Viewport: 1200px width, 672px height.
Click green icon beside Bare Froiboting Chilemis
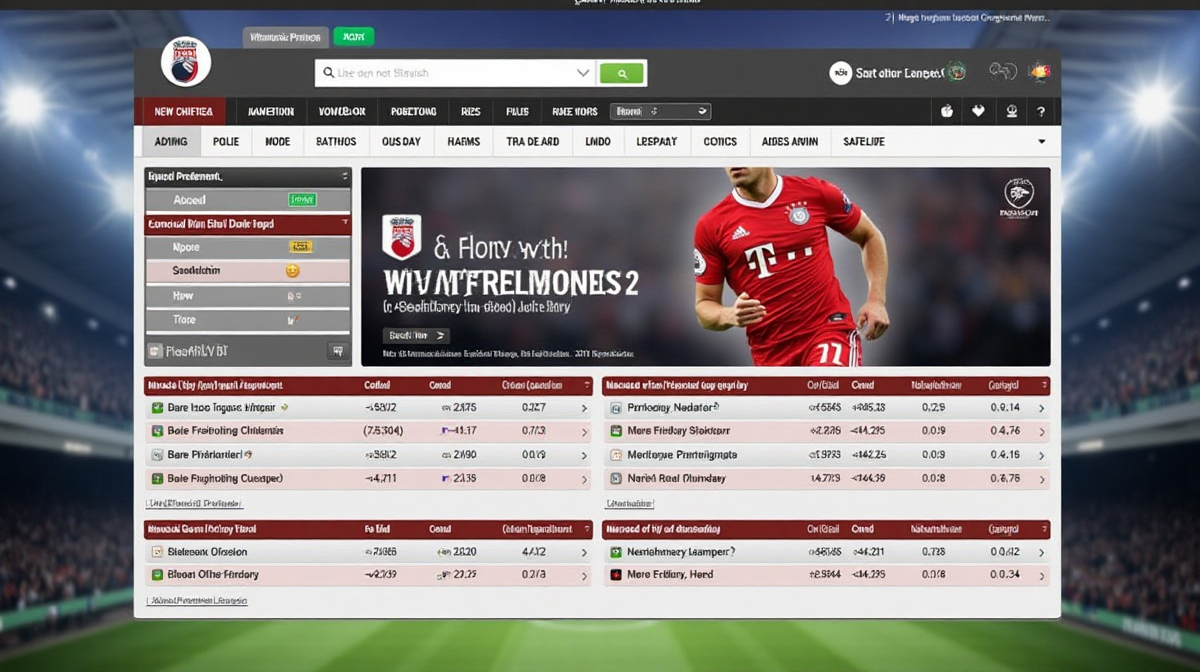click(157, 431)
